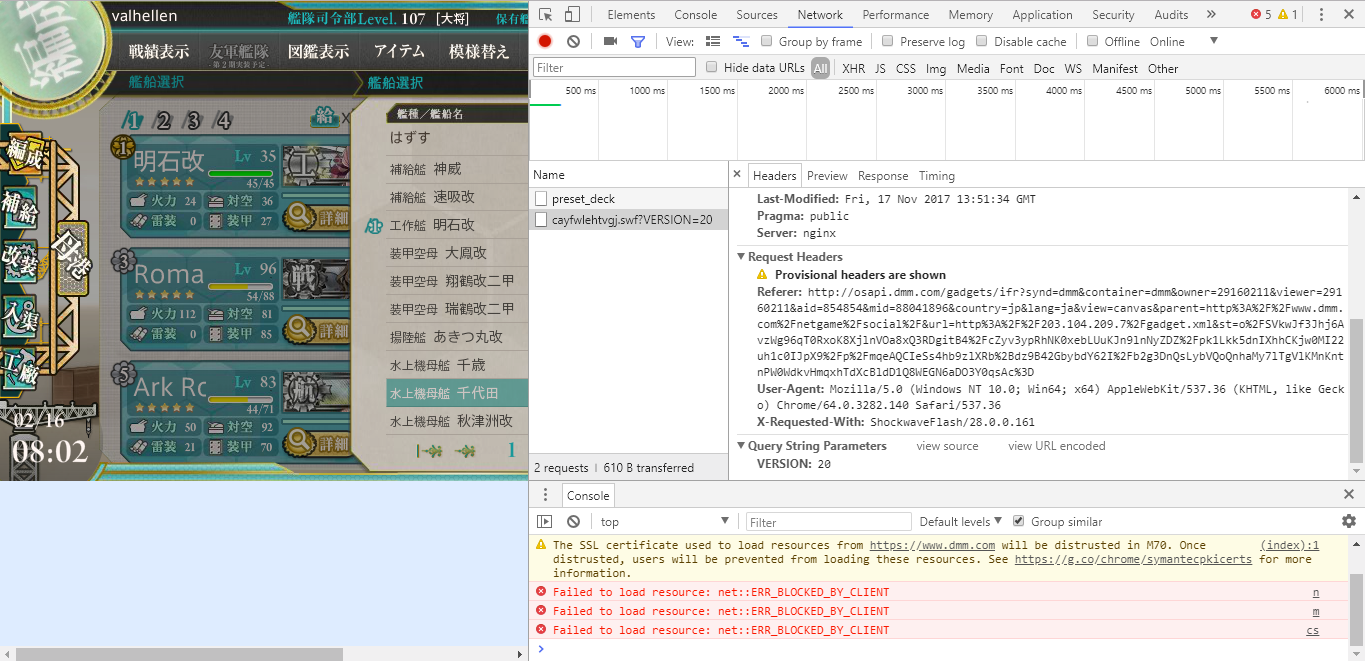This screenshot has height=661, width=1365.
Task: Clear the network log
Action: 573,41
